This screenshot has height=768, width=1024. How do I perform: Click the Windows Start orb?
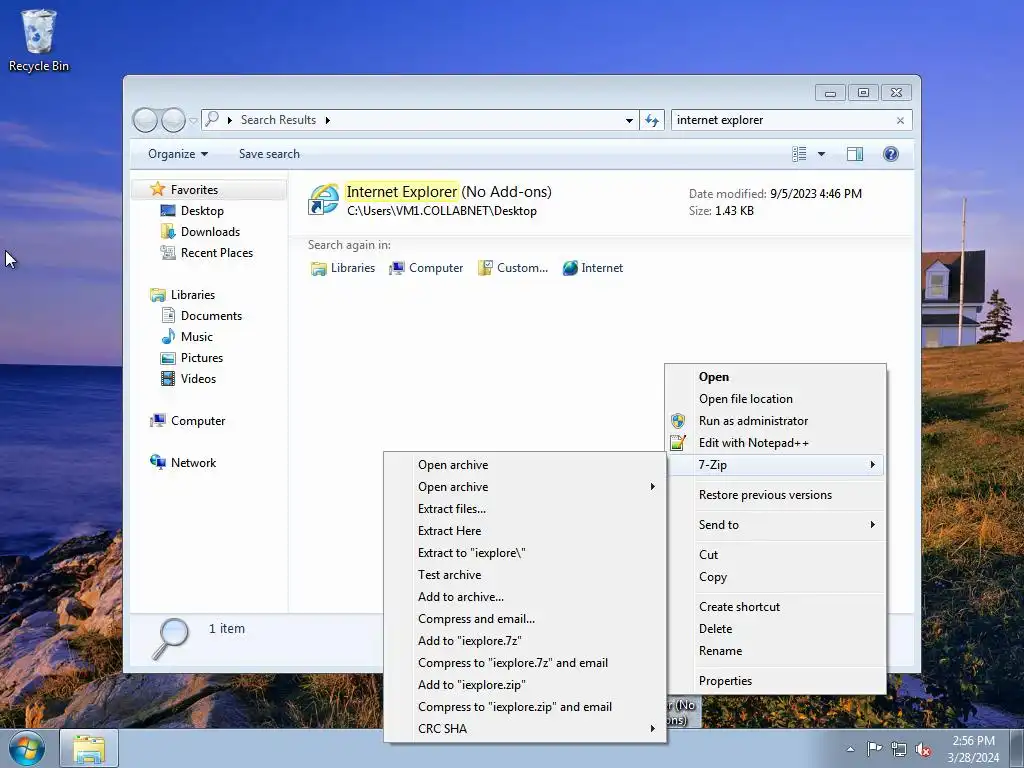pos(27,749)
